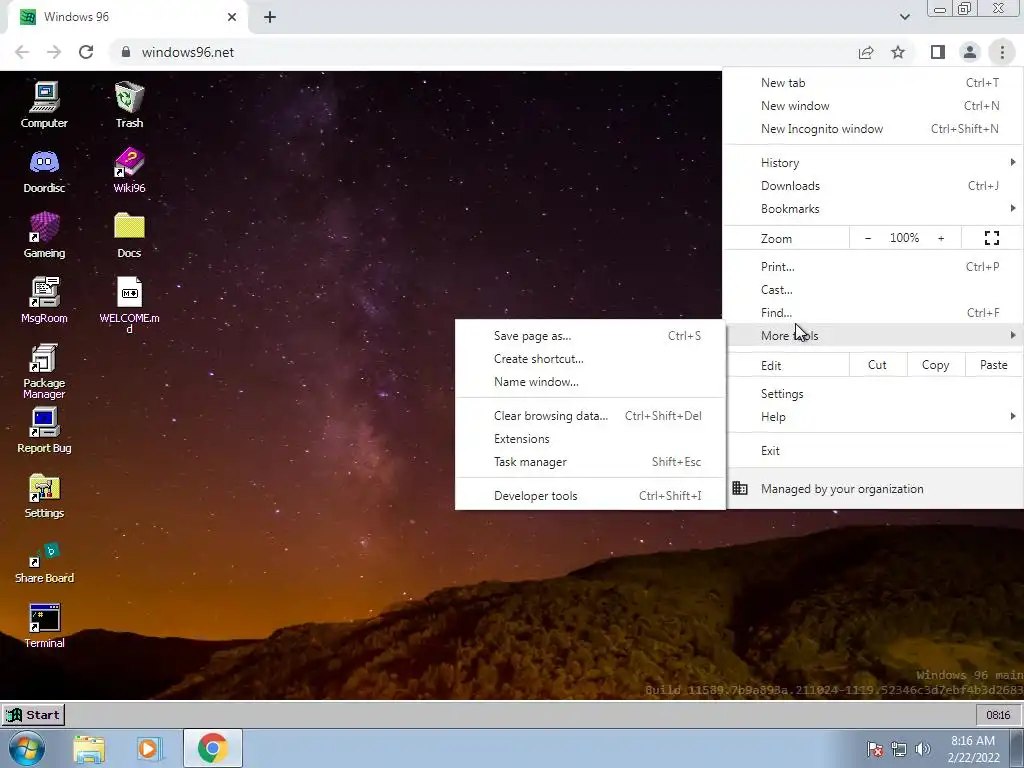Screen dimensions: 1024x768
Task: Click the system tray volume icon
Action: (x=922, y=749)
